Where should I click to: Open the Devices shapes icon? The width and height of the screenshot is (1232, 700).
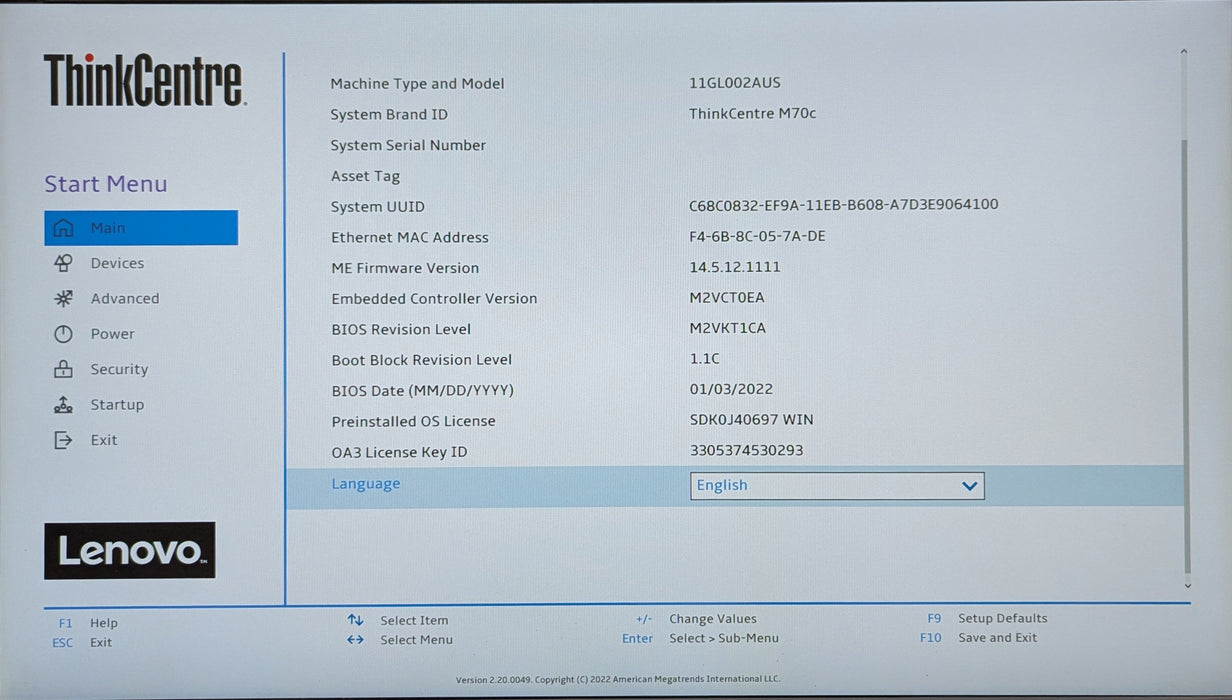click(63, 263)
